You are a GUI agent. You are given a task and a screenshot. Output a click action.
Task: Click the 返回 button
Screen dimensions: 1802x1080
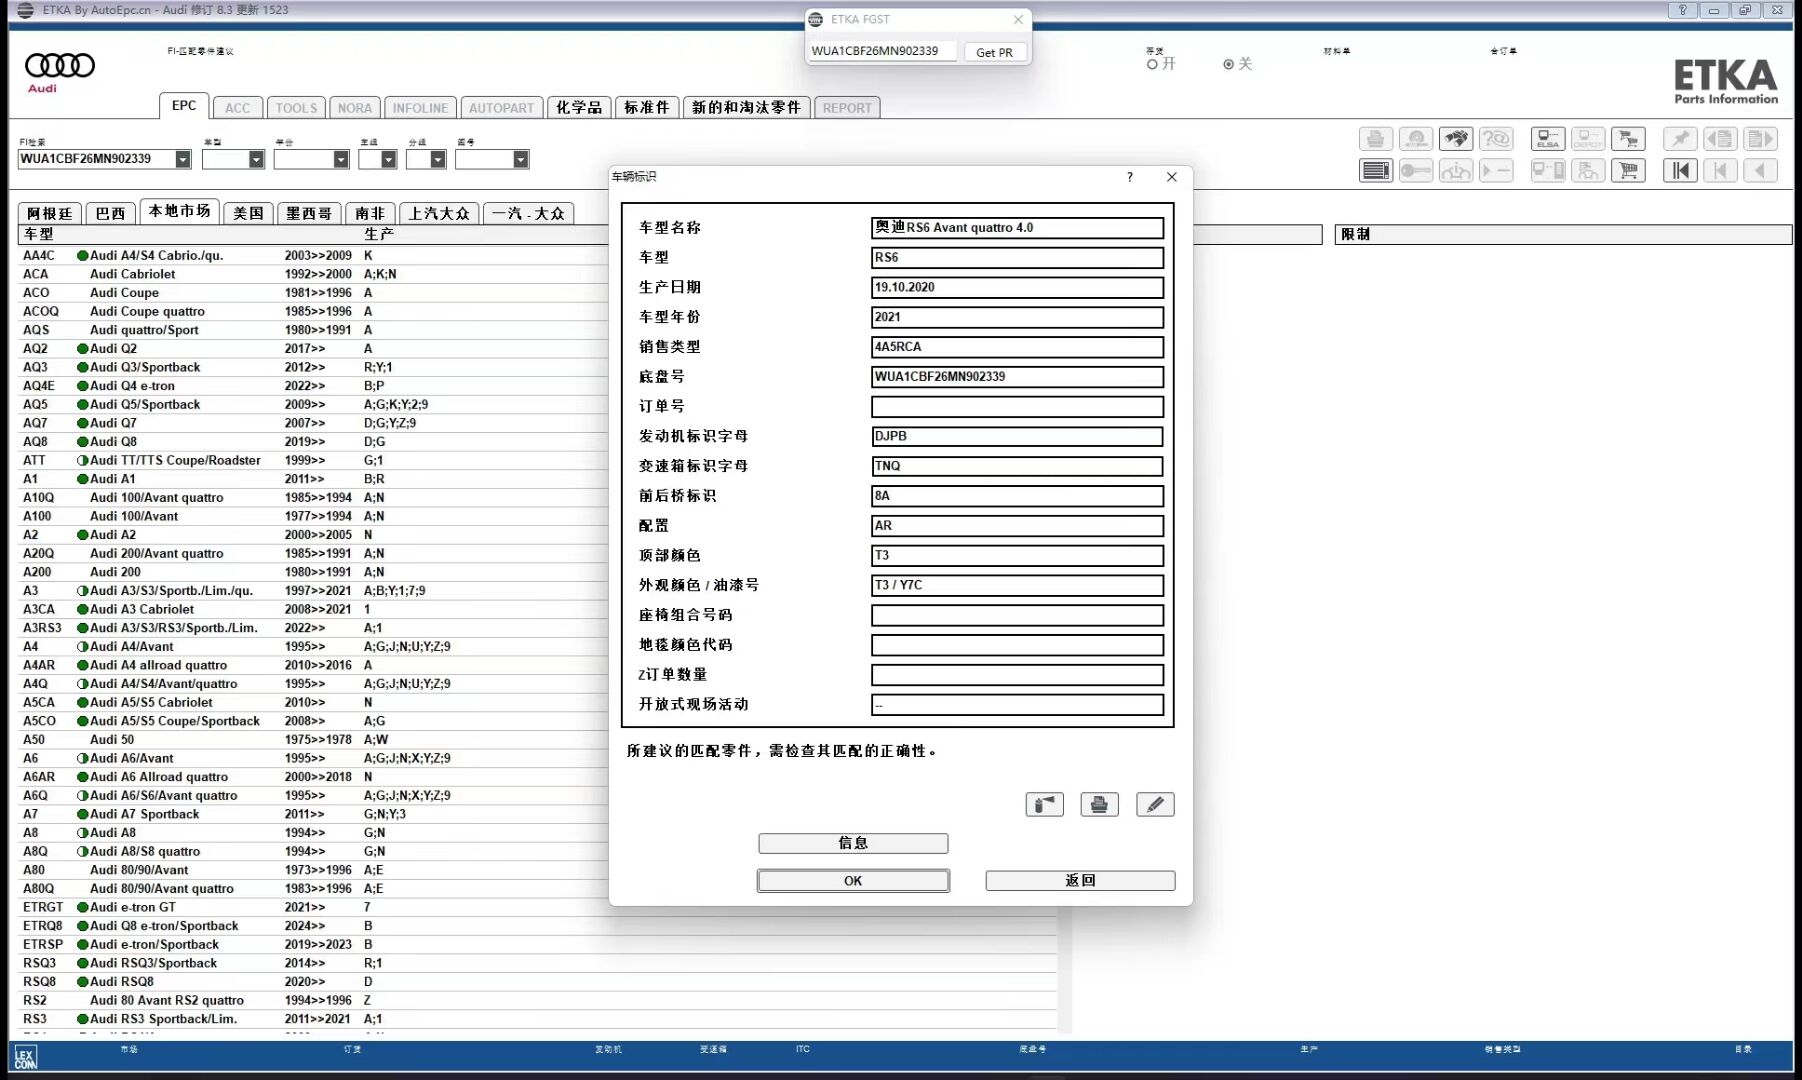click(x=1080, y=881)
